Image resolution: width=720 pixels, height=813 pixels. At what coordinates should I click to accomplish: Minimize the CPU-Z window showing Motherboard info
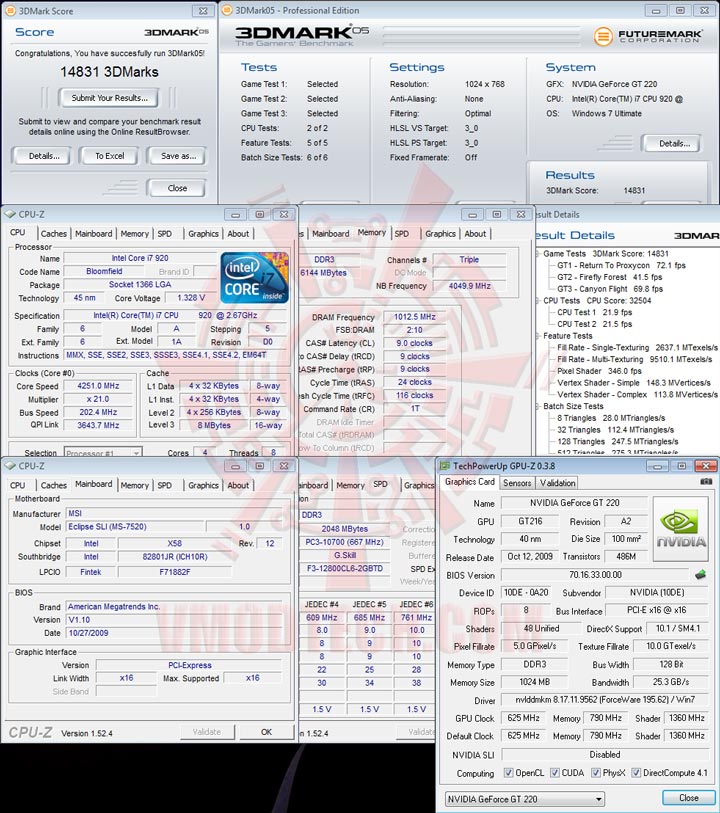tap(235, 466)
